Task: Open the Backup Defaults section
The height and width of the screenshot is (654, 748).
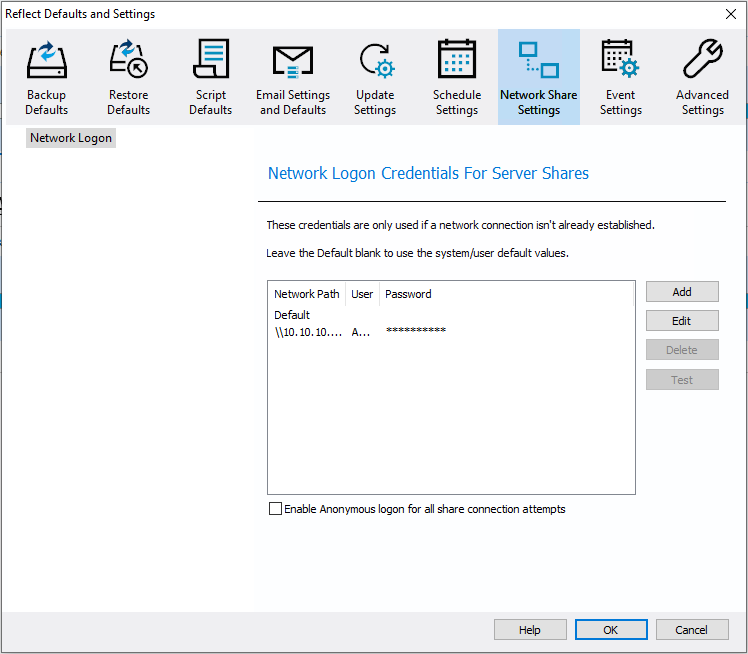Action: [46, 77]
